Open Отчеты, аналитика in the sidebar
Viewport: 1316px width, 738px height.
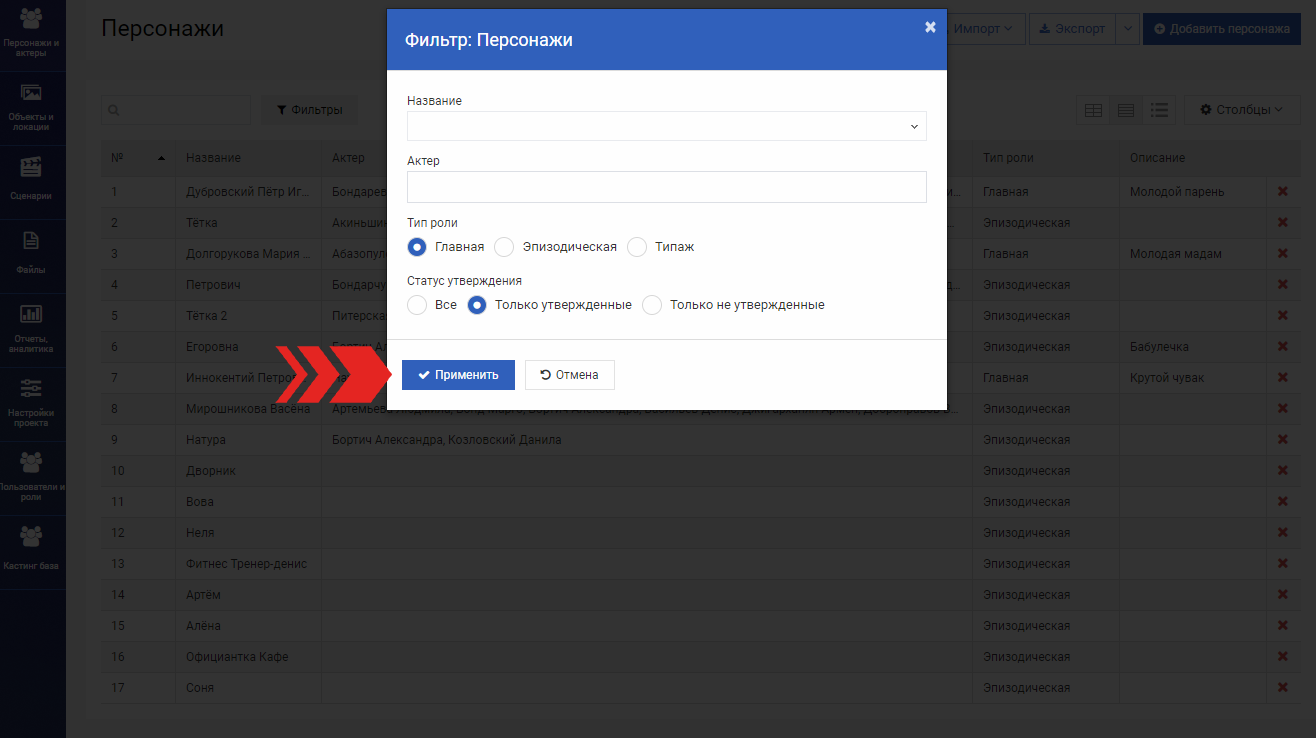pos(32,329)
